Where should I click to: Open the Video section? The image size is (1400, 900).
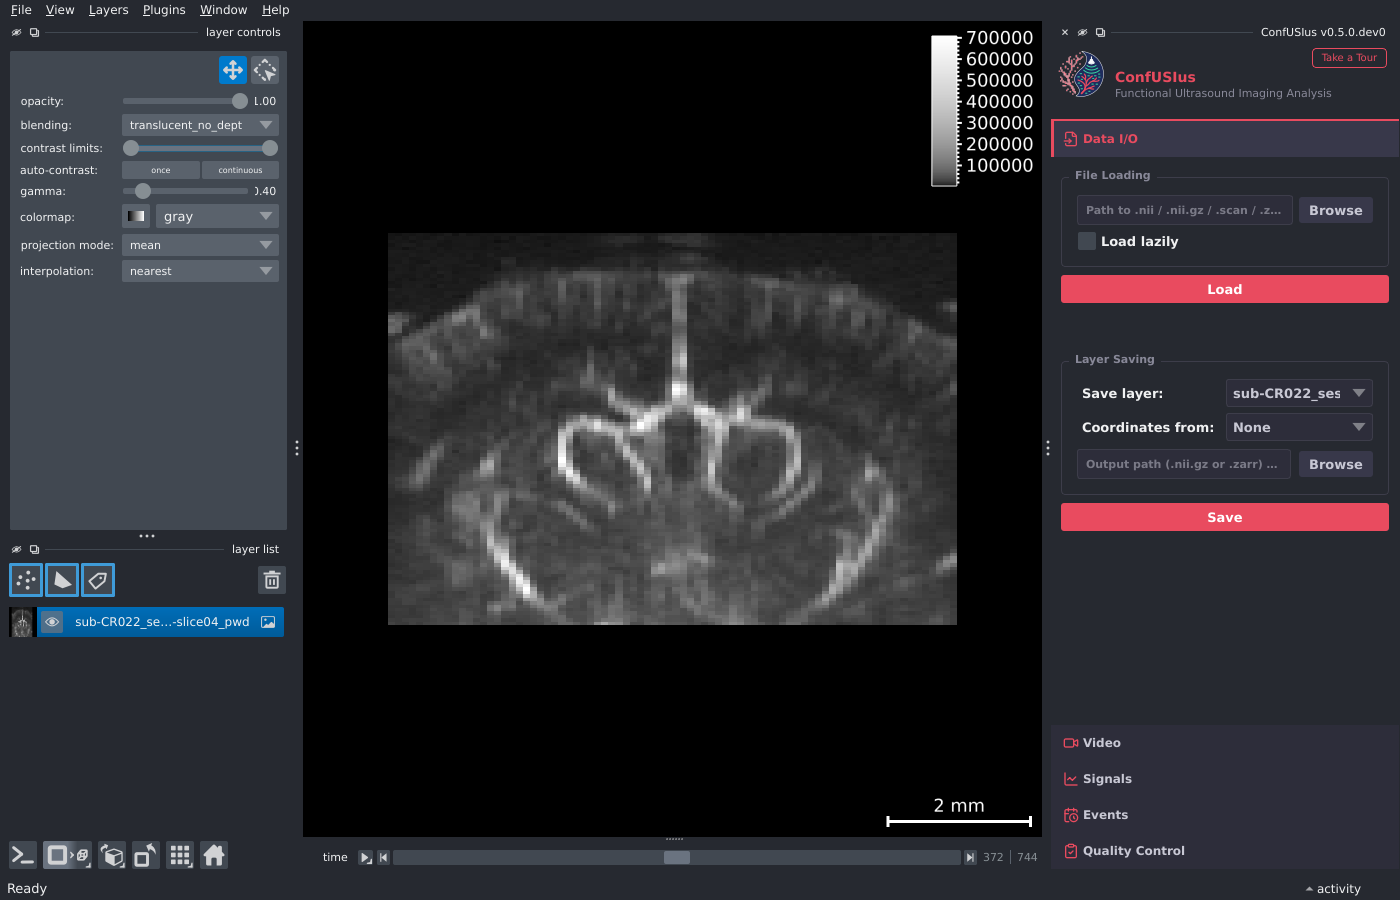pos(1225,743)
